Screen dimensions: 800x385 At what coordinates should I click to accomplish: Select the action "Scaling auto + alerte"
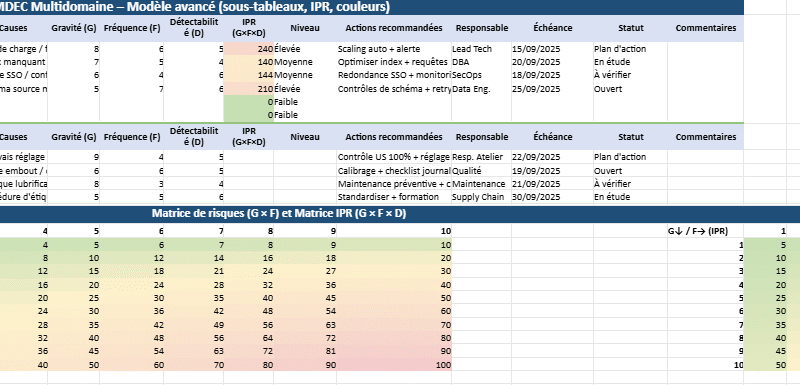click(393, 49)
